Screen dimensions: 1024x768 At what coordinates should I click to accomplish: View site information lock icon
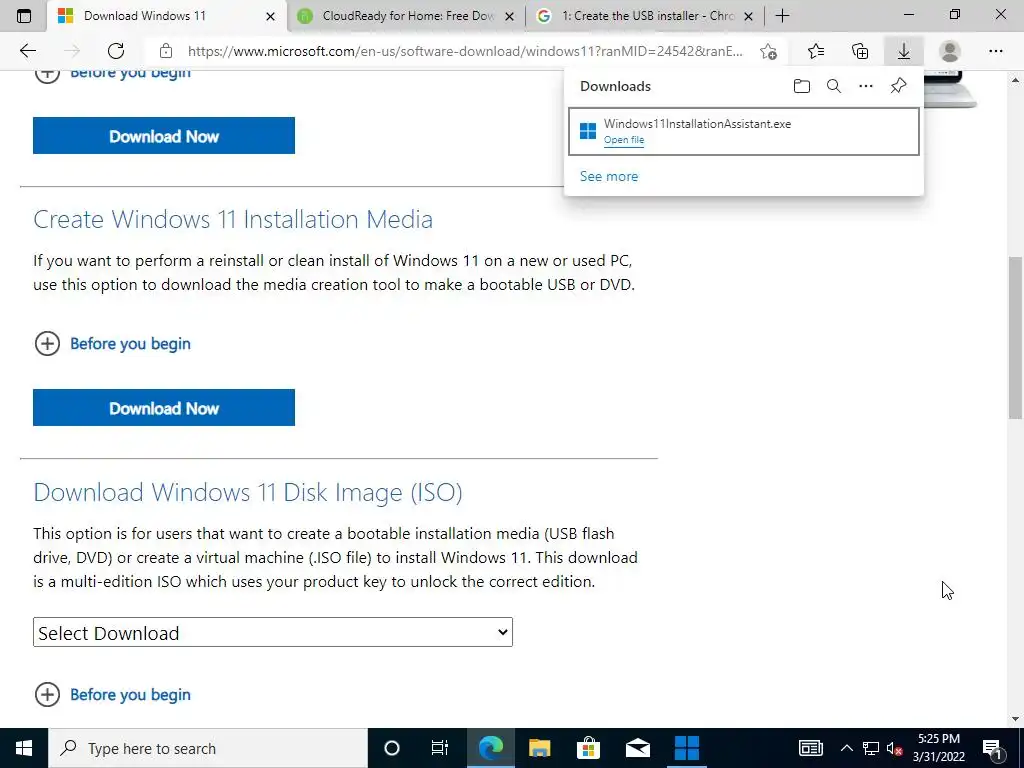(166, 51)
